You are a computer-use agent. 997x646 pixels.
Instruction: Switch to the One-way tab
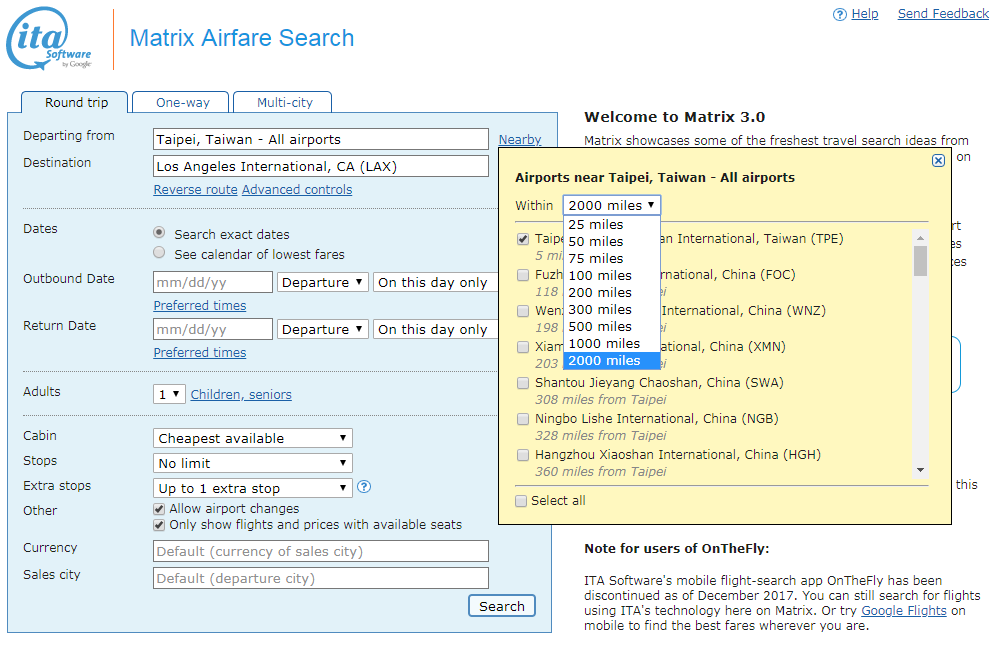(x=182, y=102)
